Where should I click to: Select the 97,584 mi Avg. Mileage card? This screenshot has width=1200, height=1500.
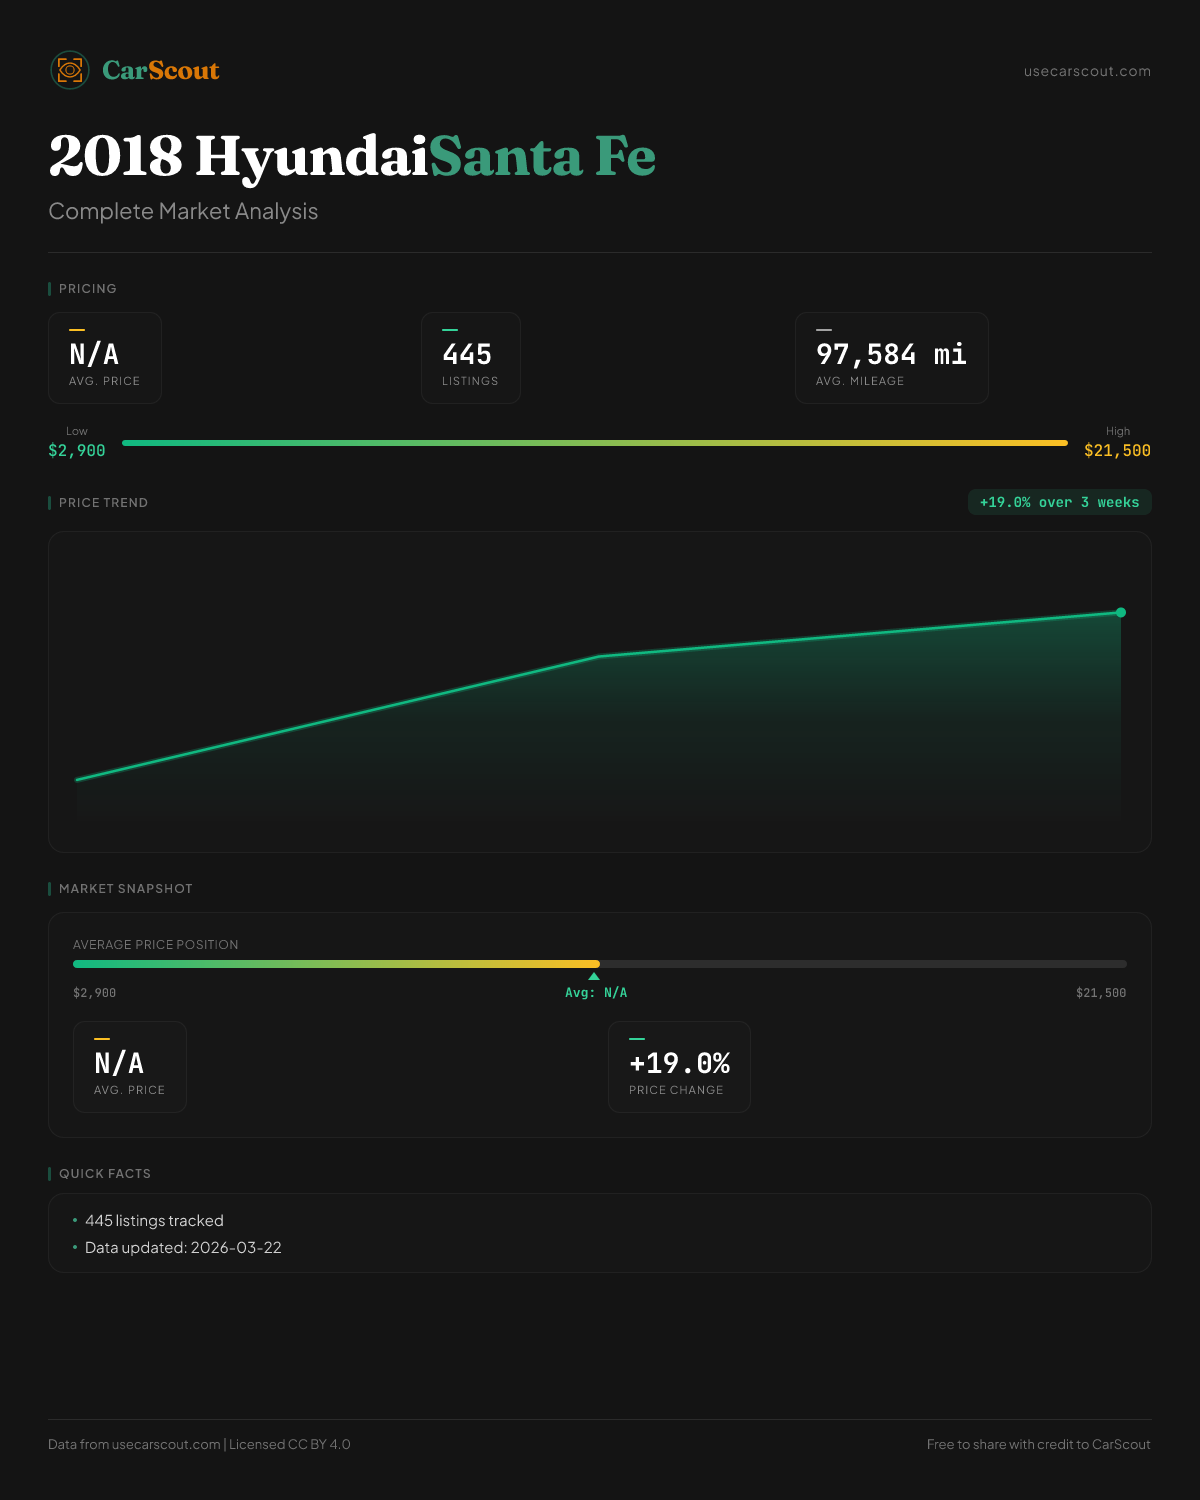[891, 358]
